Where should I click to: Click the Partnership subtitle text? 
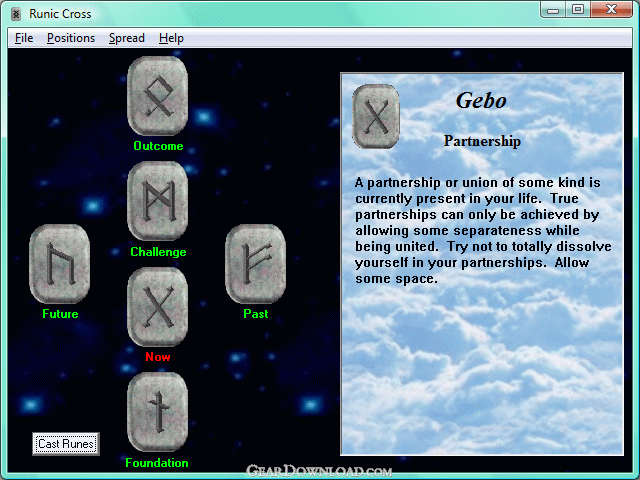click(x=482, y=141)
